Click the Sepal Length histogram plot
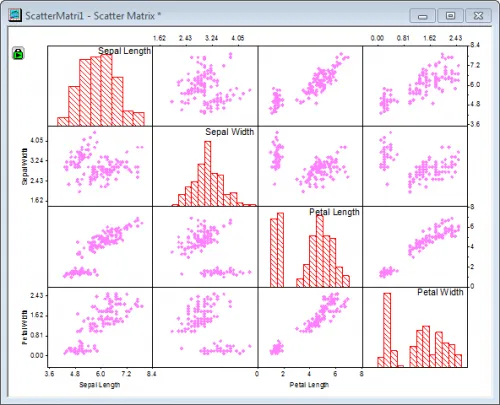This screenshot has width=500, height=405. point(101,90)
